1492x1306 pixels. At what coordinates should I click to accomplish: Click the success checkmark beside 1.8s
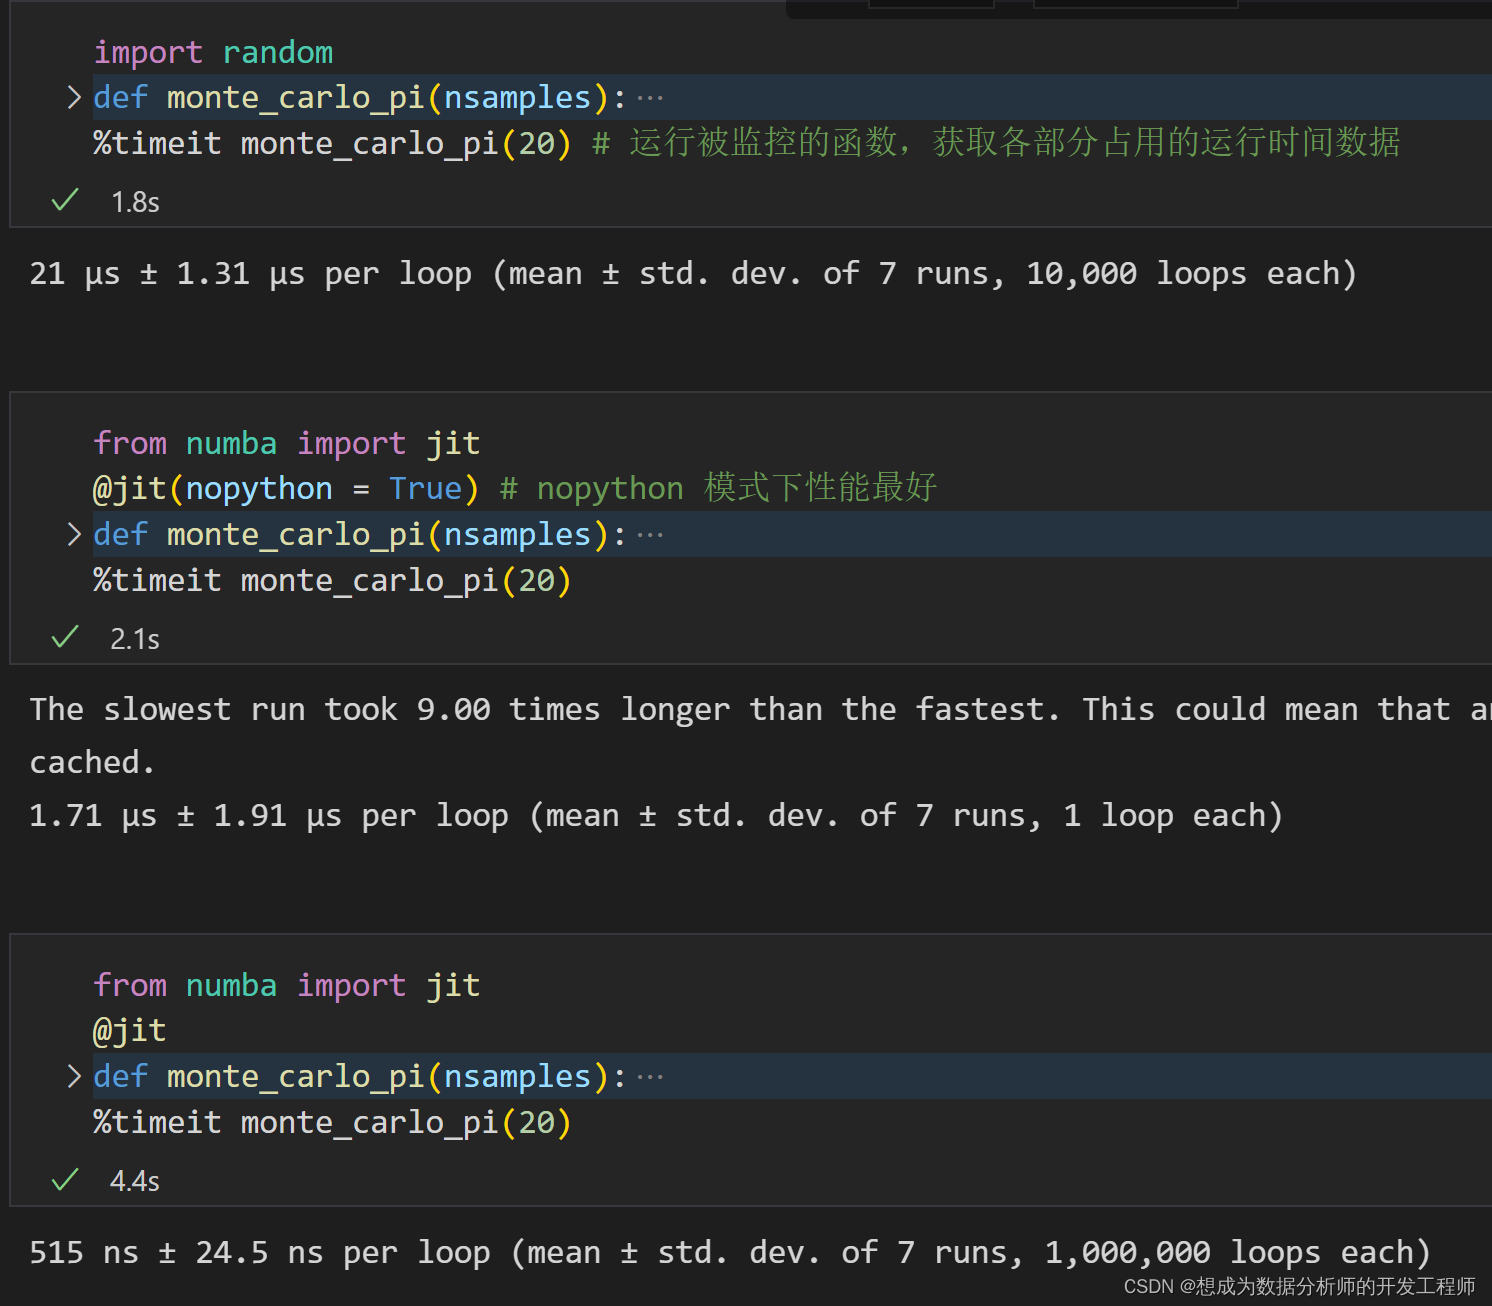pos(65,201)
